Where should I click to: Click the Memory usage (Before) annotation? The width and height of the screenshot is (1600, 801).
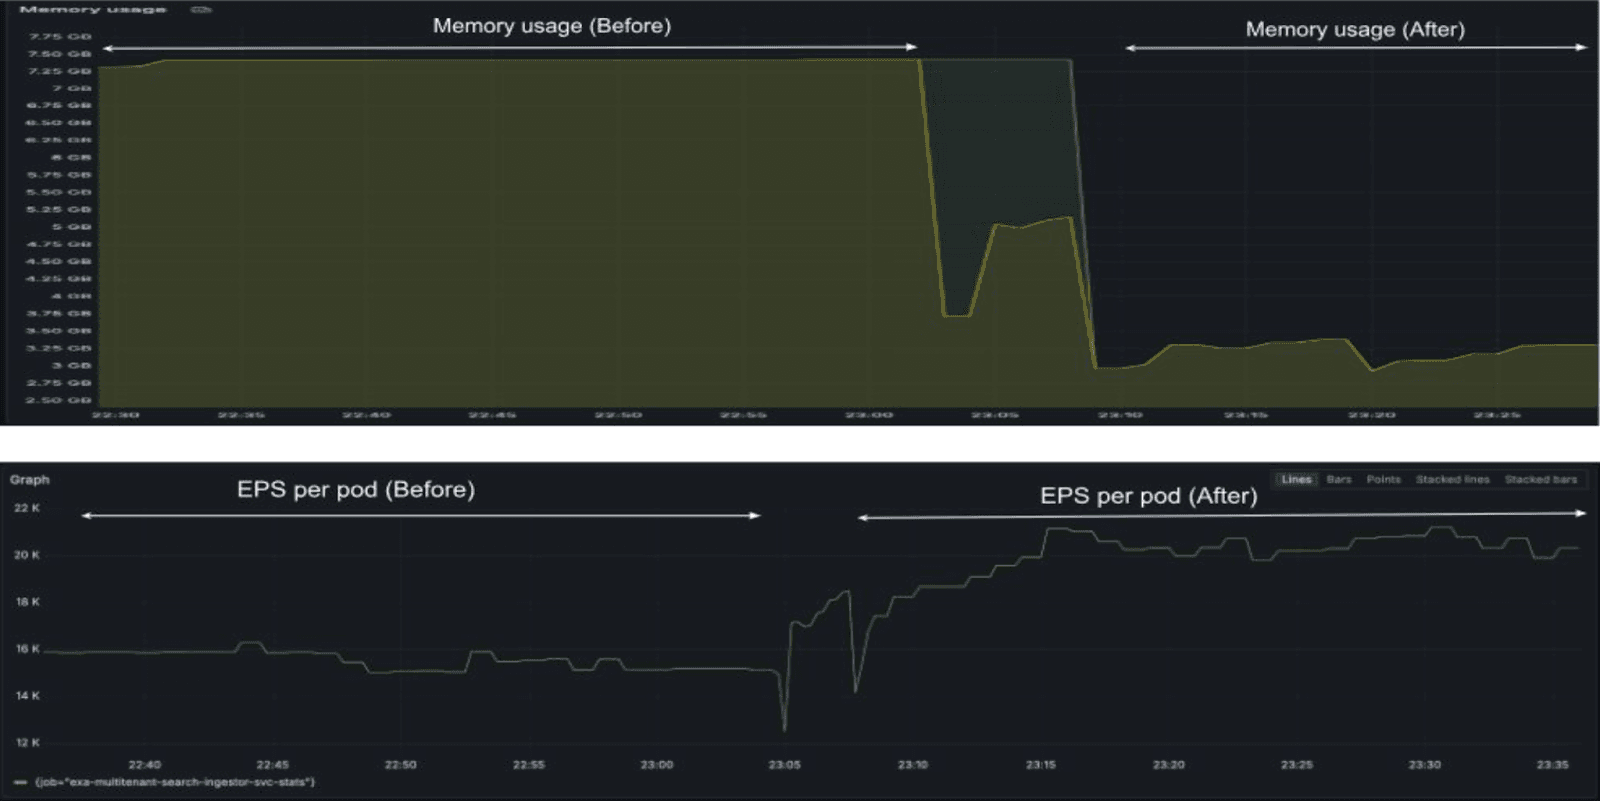[x=551, y=26]
